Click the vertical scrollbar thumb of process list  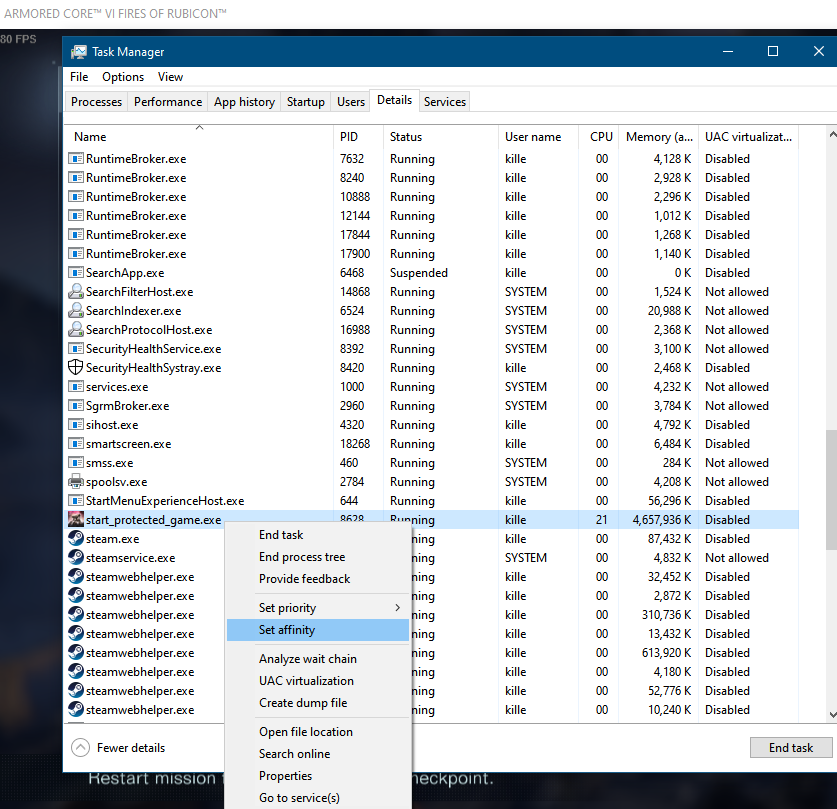[x=830, y=489]
